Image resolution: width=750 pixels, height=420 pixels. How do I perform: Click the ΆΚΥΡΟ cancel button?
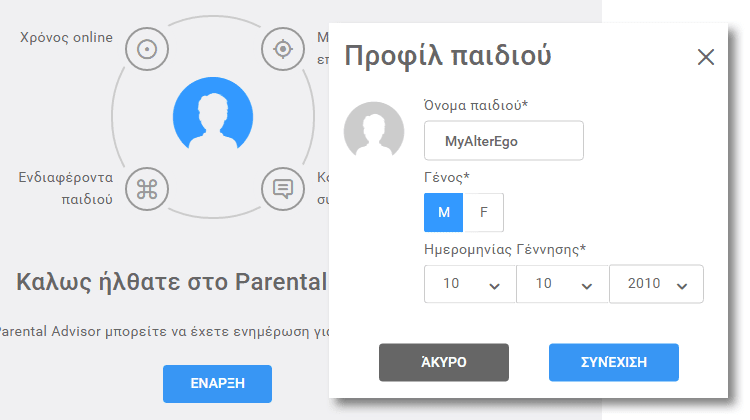pos(444,362)
